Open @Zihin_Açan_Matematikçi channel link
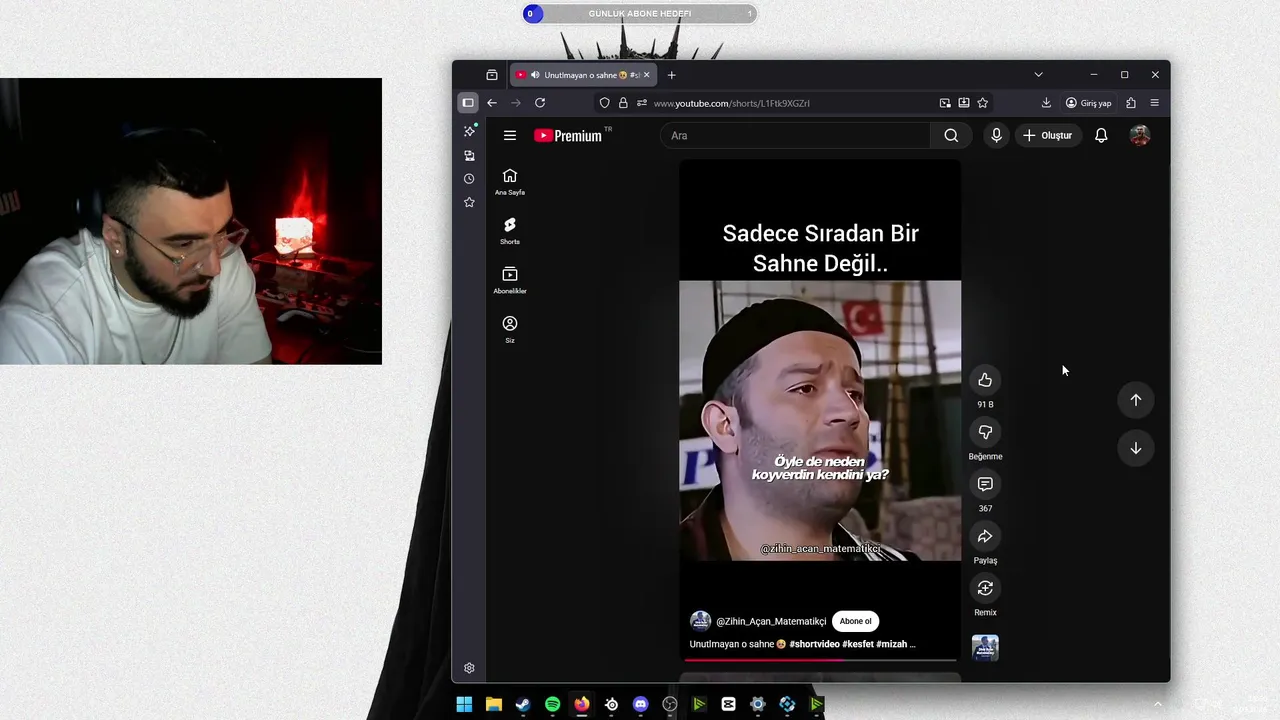Image resolution: width=1280 pixels, height=720 pixels. [771, 621]
